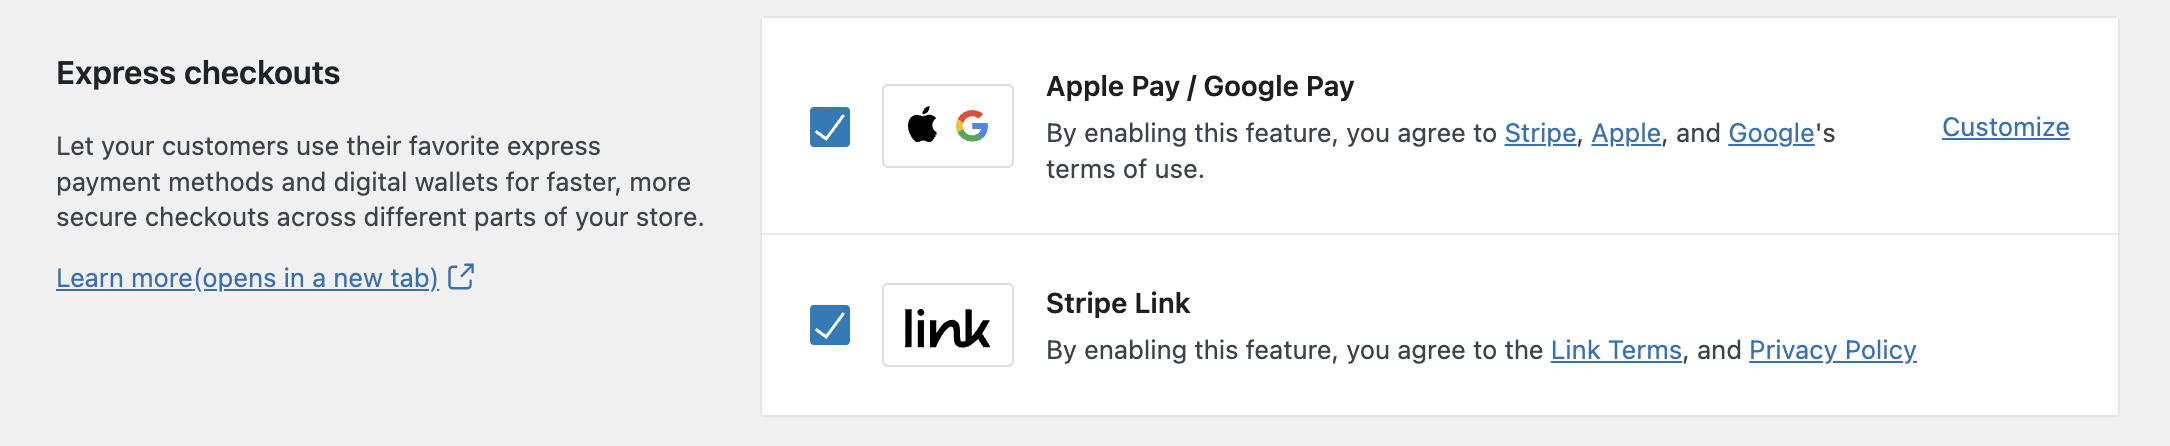Click the Express checkouts heading
Viewport: 2170px width, 446px height.
pyautogui.click(x=198, y=73)
